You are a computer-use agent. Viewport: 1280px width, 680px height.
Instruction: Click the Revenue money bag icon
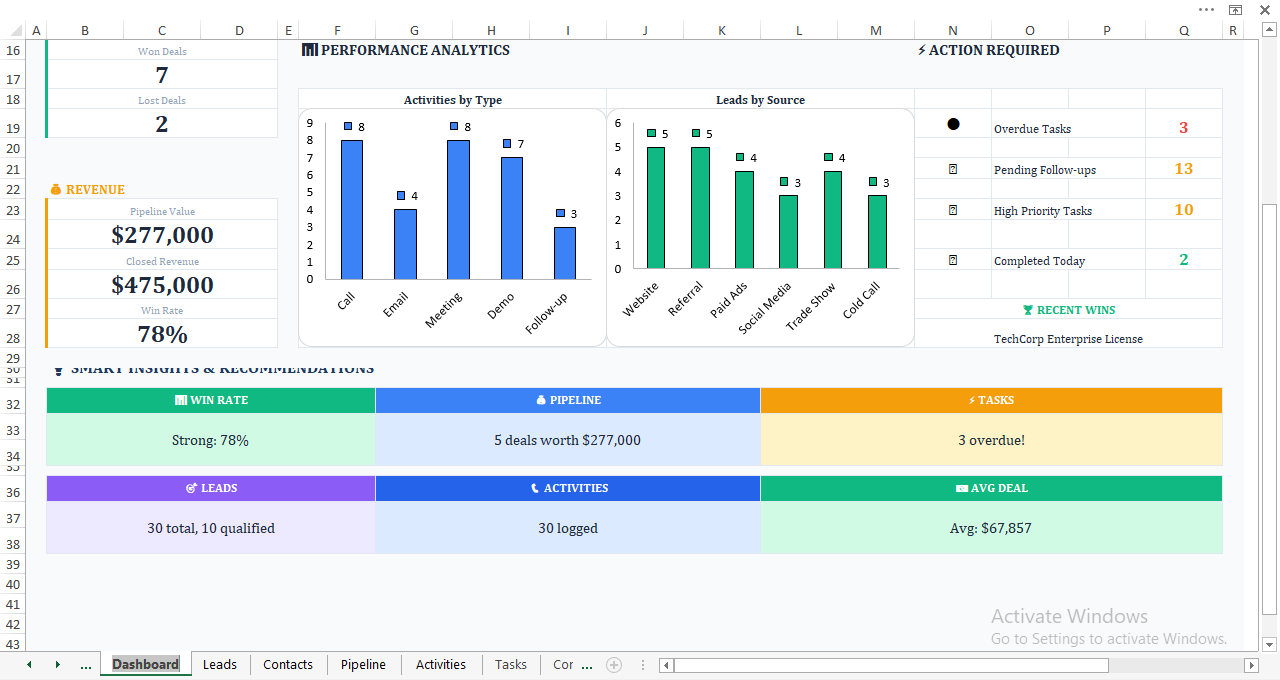[56, 189]
